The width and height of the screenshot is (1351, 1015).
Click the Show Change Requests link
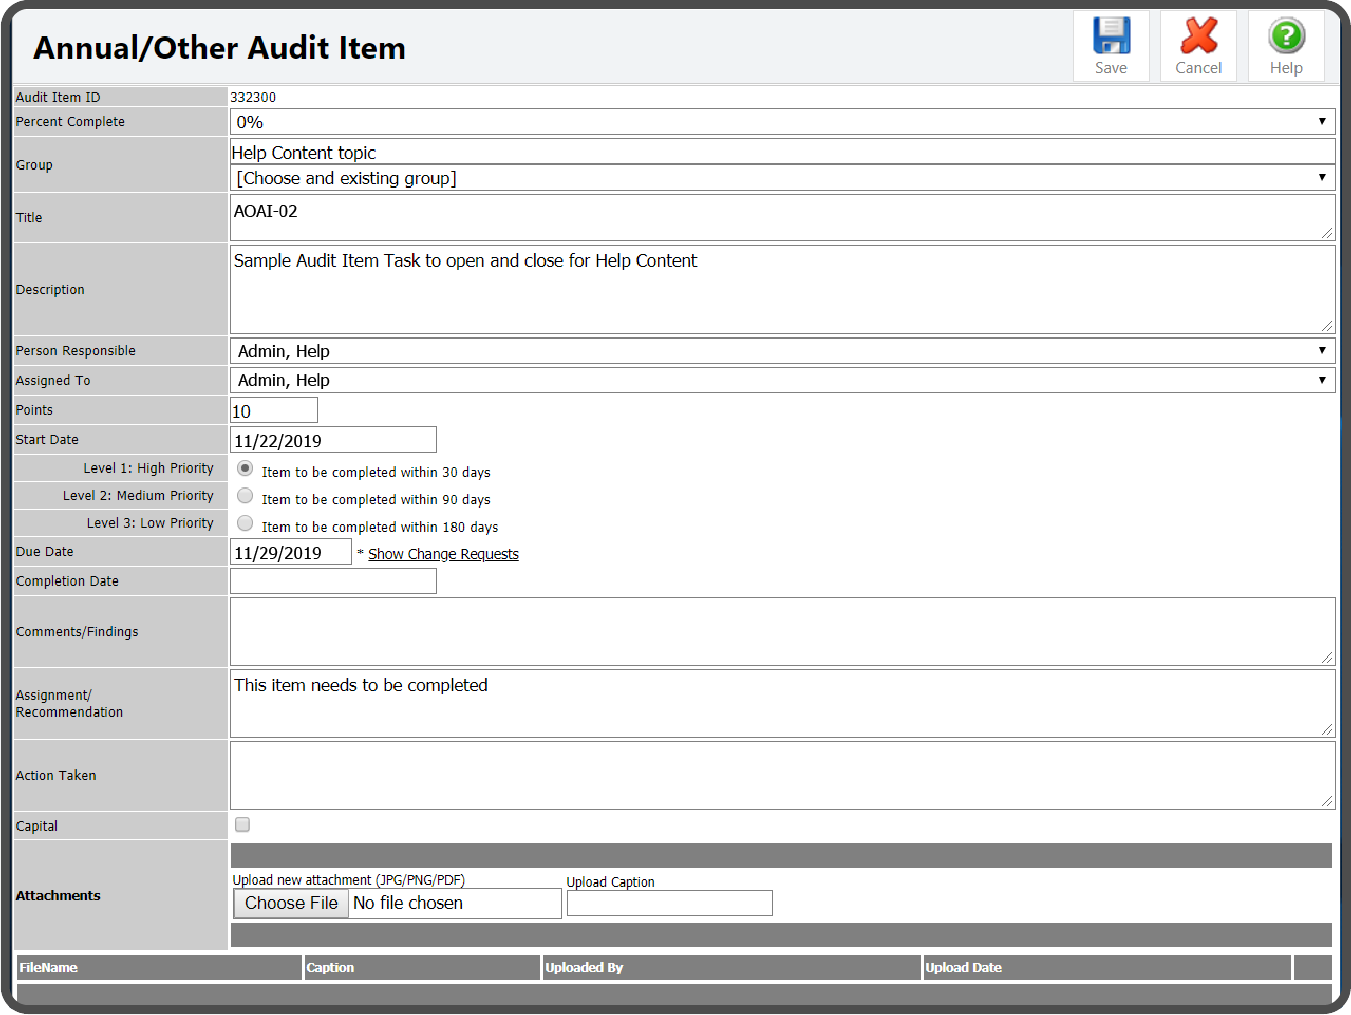coord(443,554)
